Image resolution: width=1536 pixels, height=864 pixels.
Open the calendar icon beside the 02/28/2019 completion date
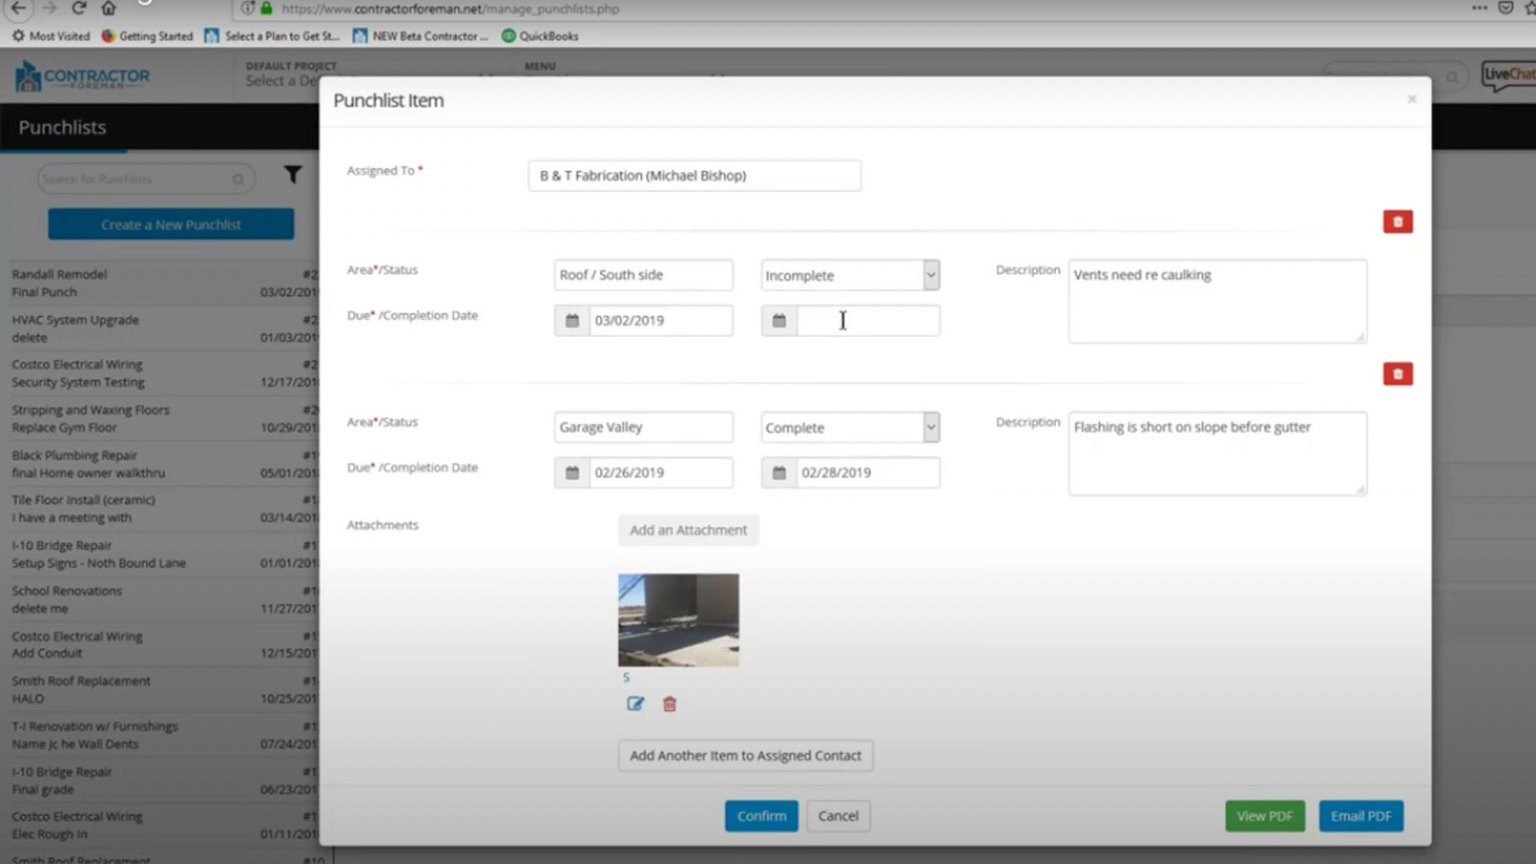pyautogui.click(x=779, y=472)
